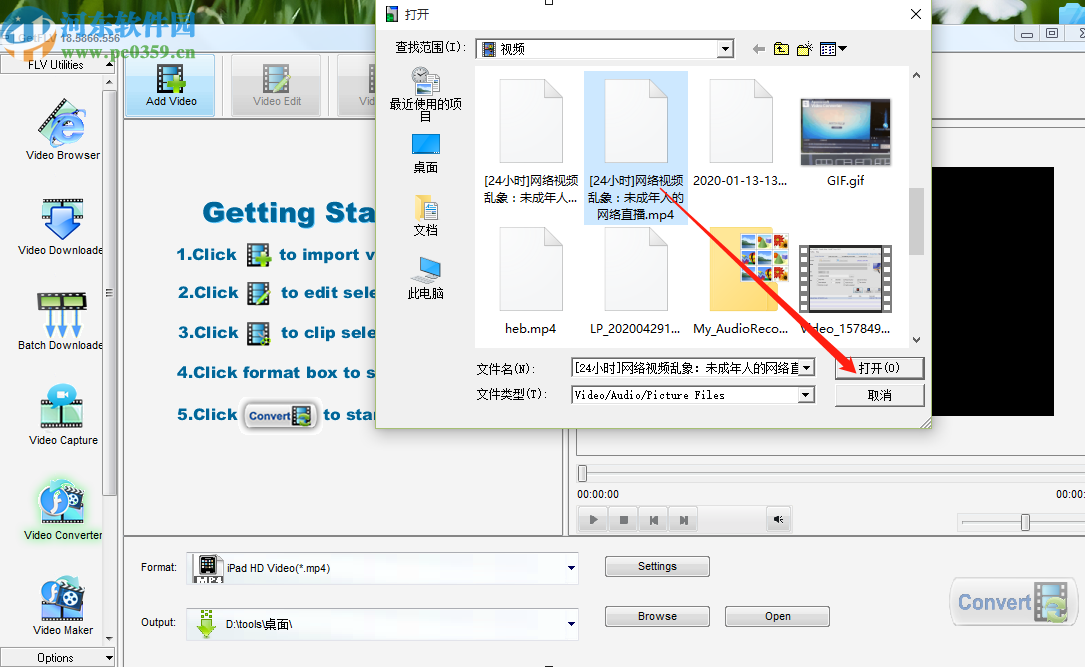Open Batch Downloader tool
Screen dimensions: 1085x667
(x=61, y=321)
